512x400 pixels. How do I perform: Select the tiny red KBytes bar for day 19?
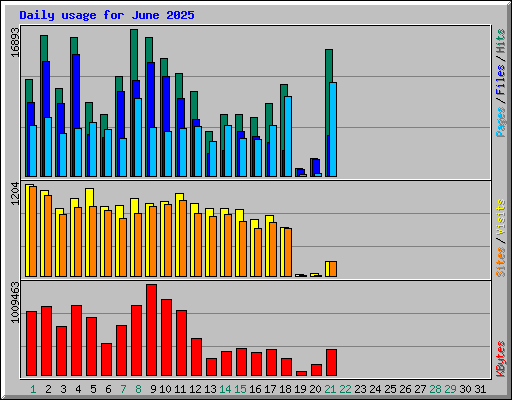click(x=301, y=374)
